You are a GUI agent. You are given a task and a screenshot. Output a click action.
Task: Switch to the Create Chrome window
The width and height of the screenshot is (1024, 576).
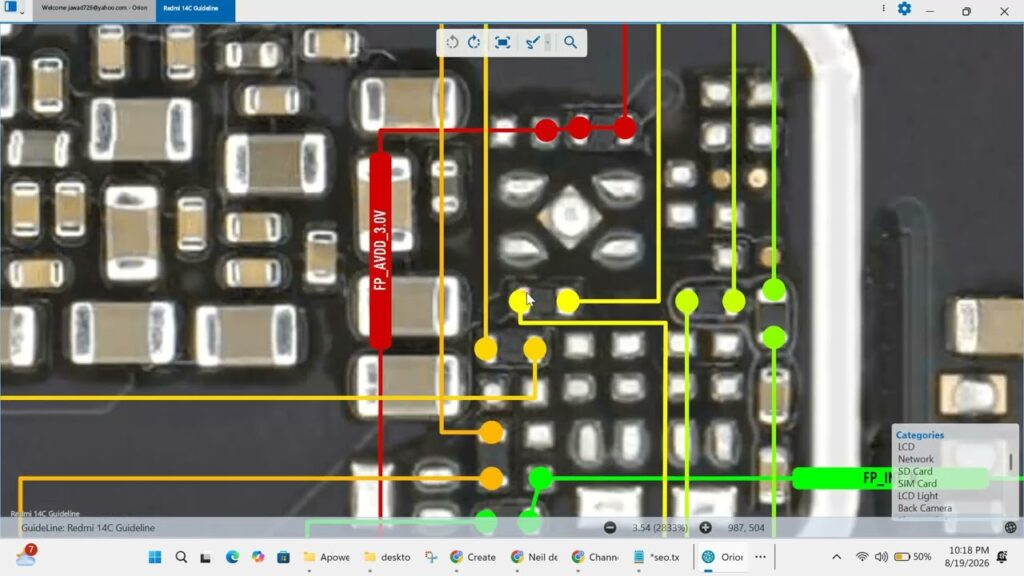[x=473, y=557]
